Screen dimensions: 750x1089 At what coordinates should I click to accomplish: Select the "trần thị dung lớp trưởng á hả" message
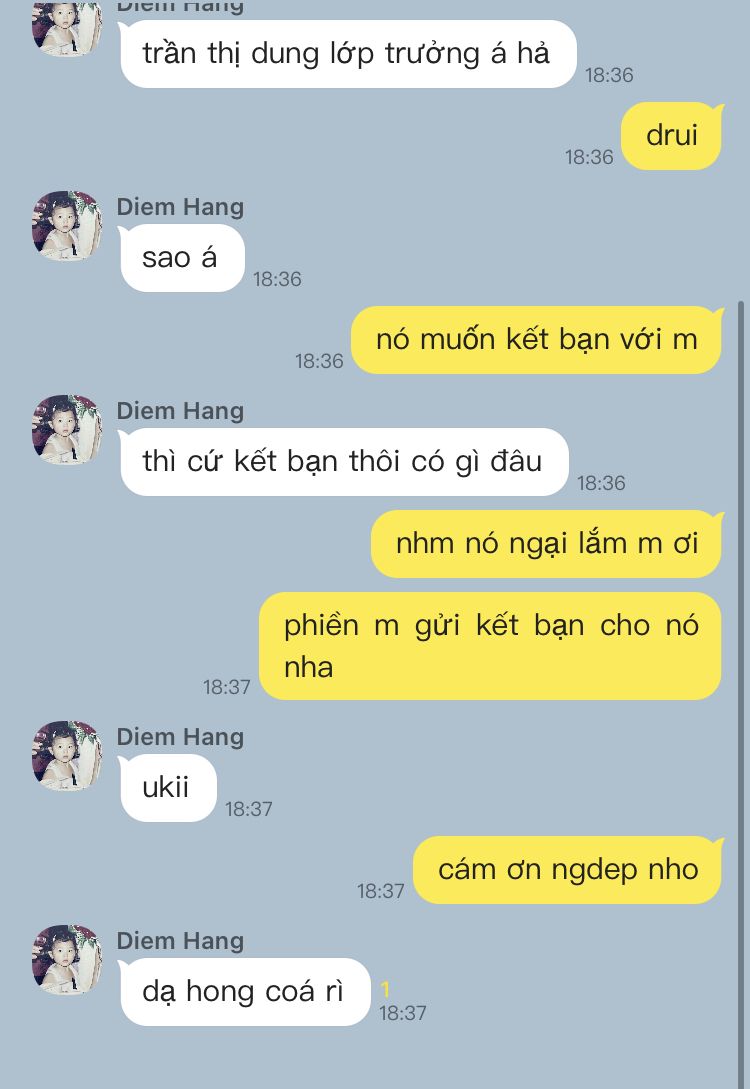[348, 54]
